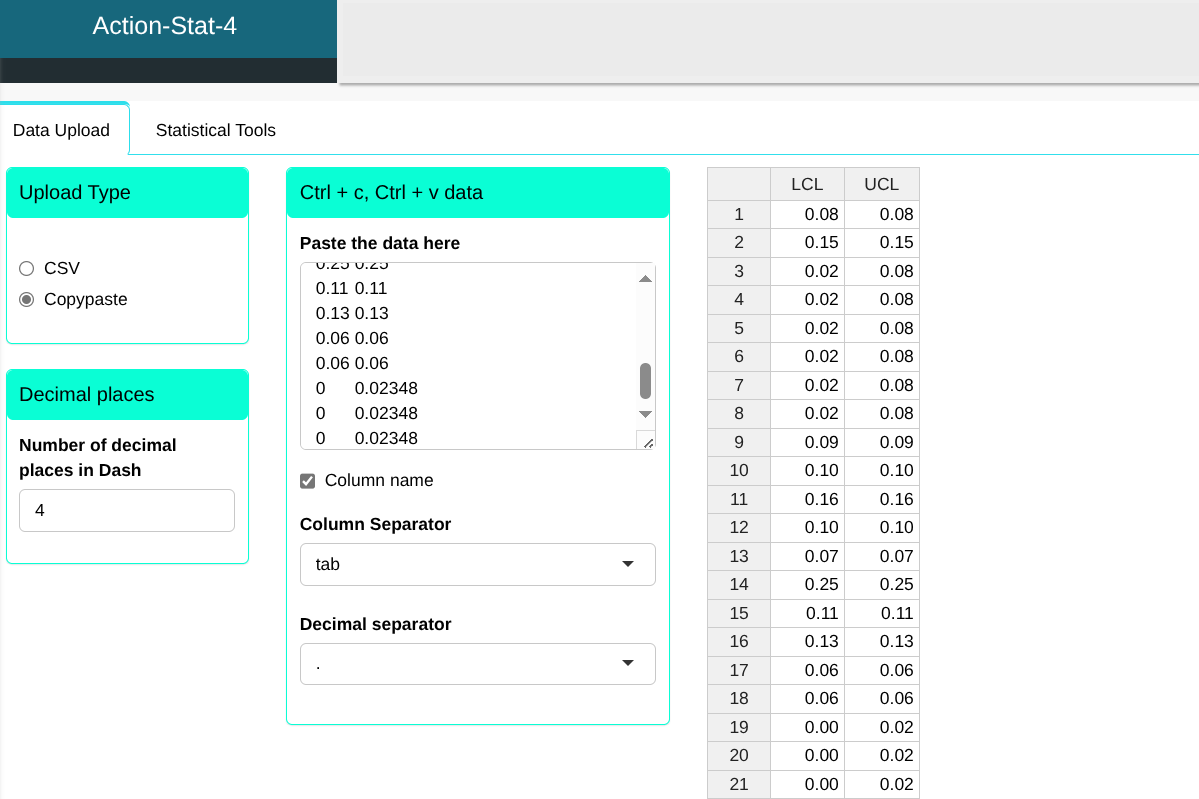Toggle the Column name checkbox
1199x799 pixels.
coord(308,481)
